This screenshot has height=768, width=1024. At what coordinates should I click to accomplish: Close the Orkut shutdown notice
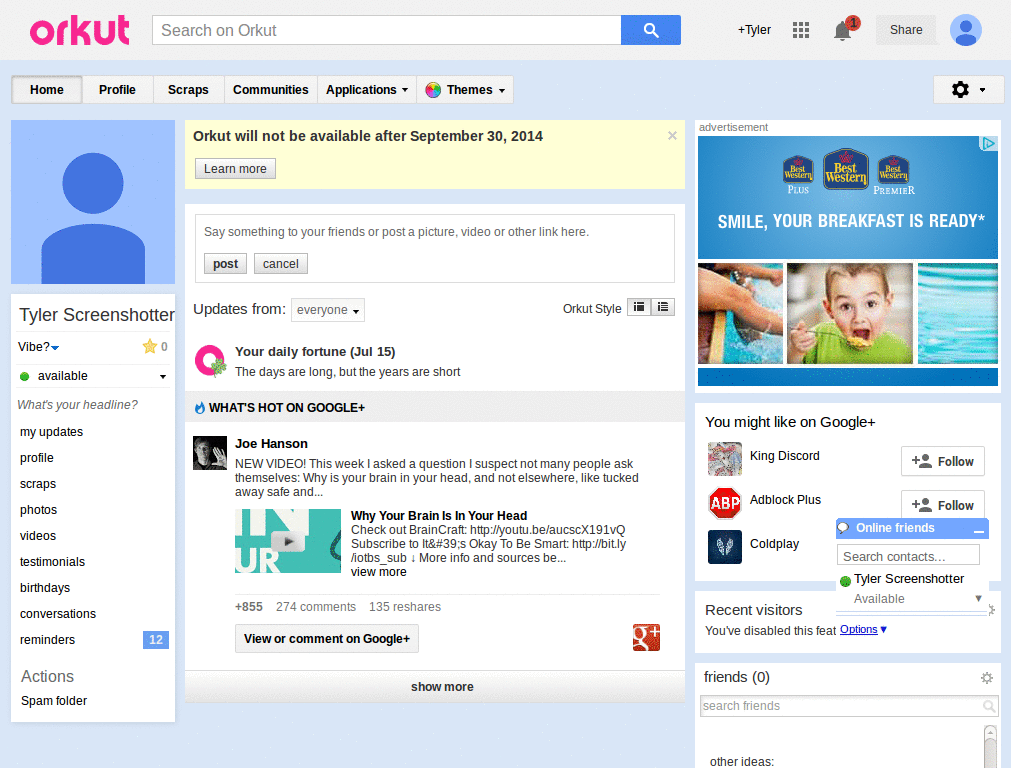tap(672, 136)
